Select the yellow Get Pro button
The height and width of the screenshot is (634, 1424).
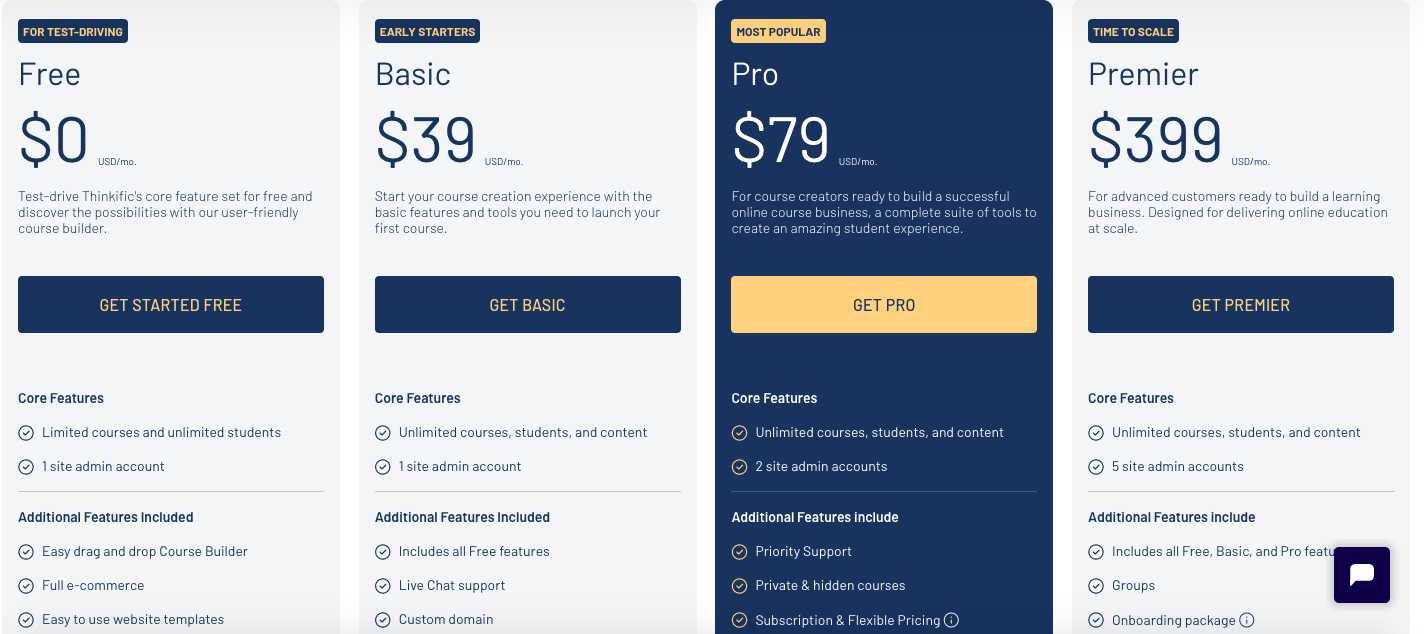pos(884,305)
